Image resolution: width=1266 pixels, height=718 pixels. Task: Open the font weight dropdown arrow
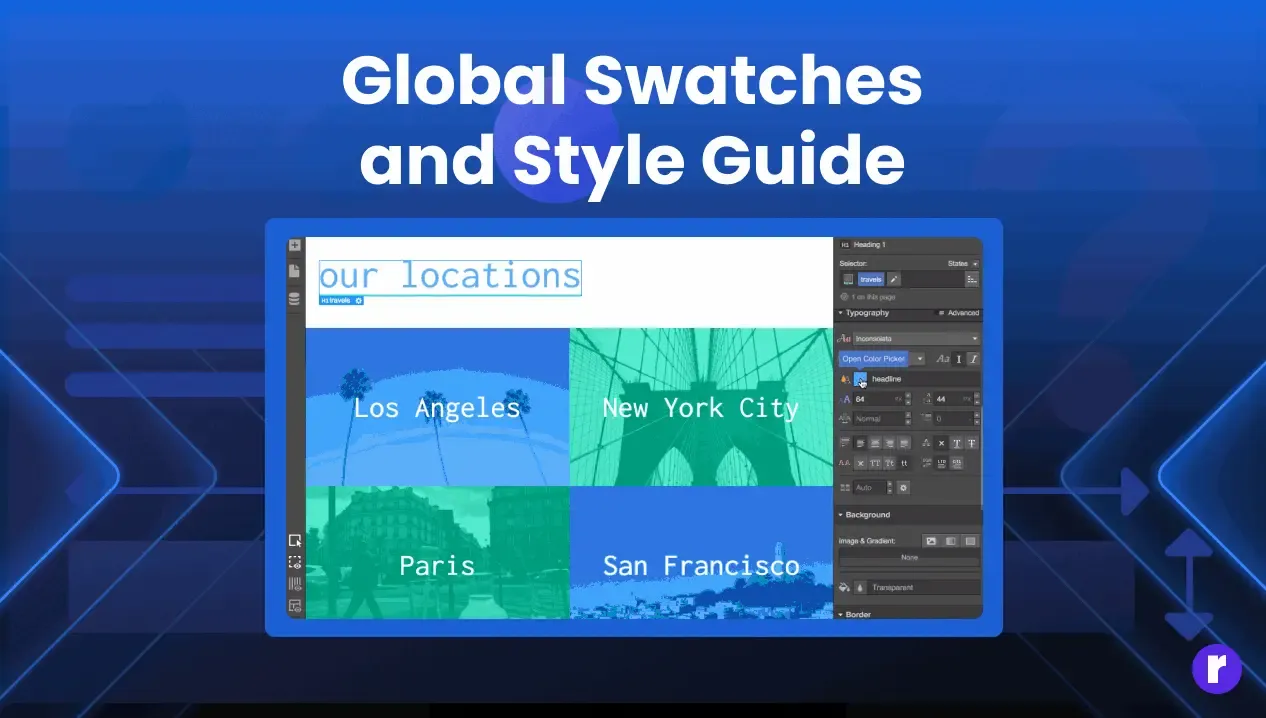[x=920, y=359]
